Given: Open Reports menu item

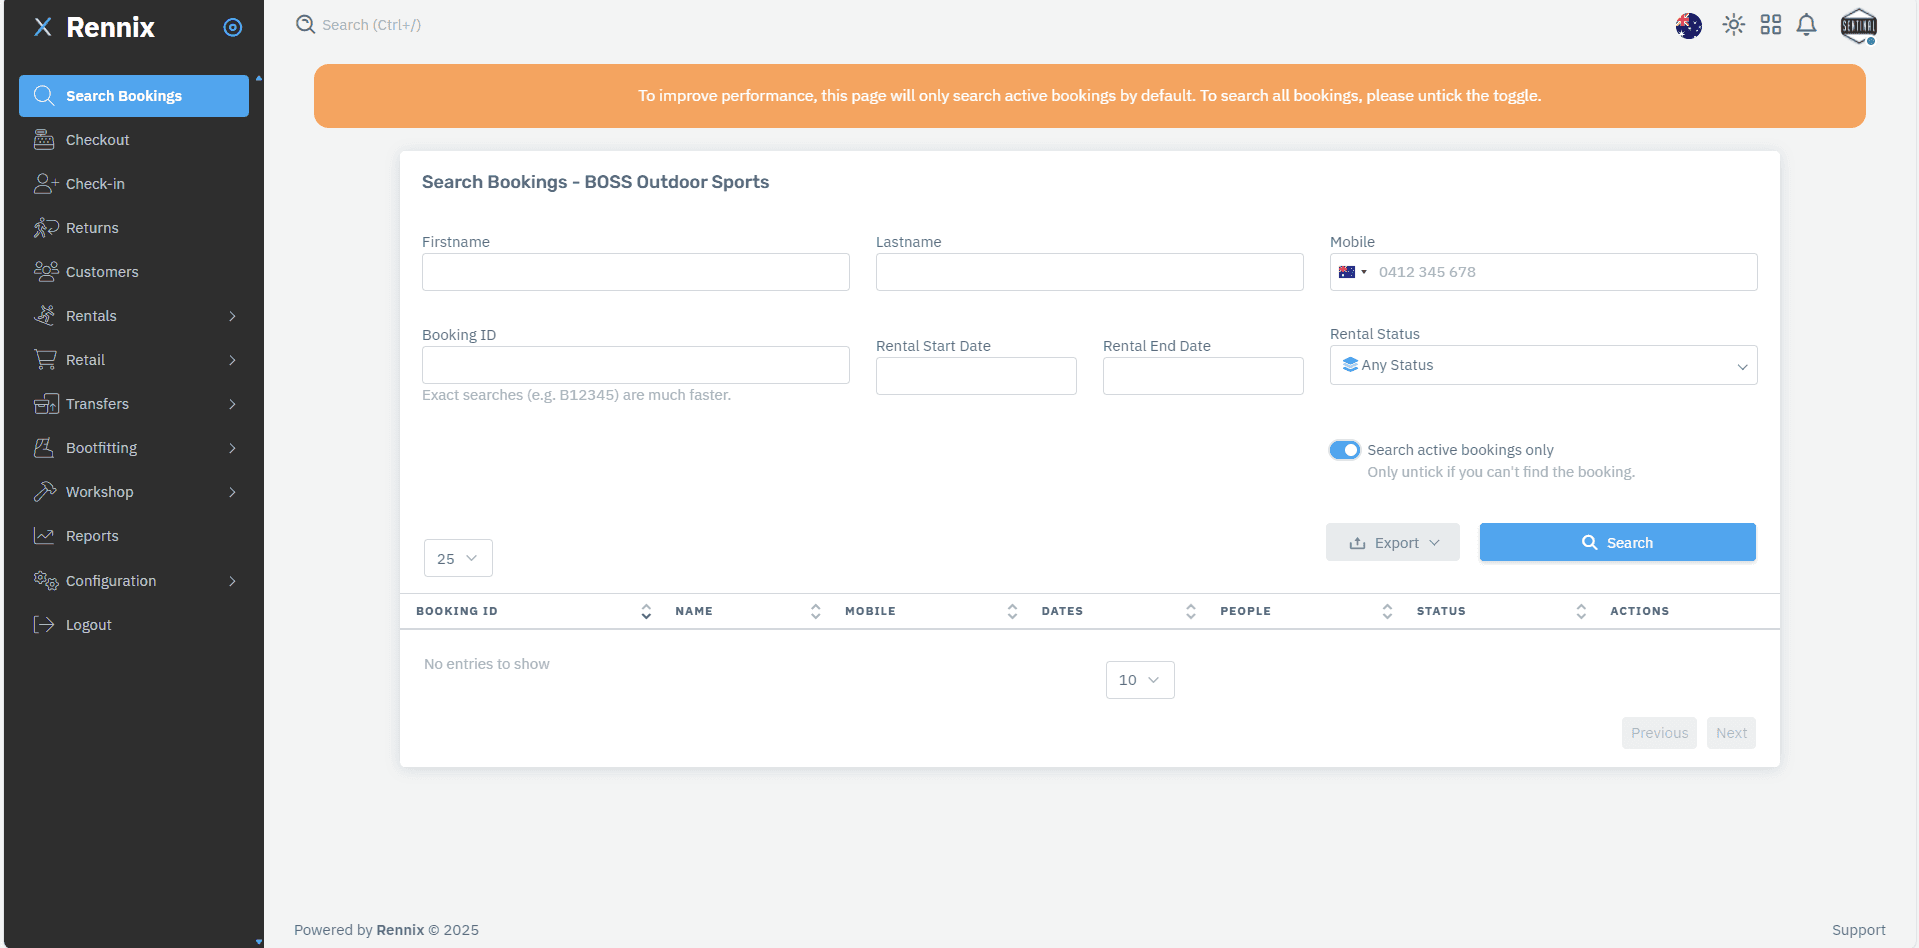Looking at the screenshot, I should point(134,536).
